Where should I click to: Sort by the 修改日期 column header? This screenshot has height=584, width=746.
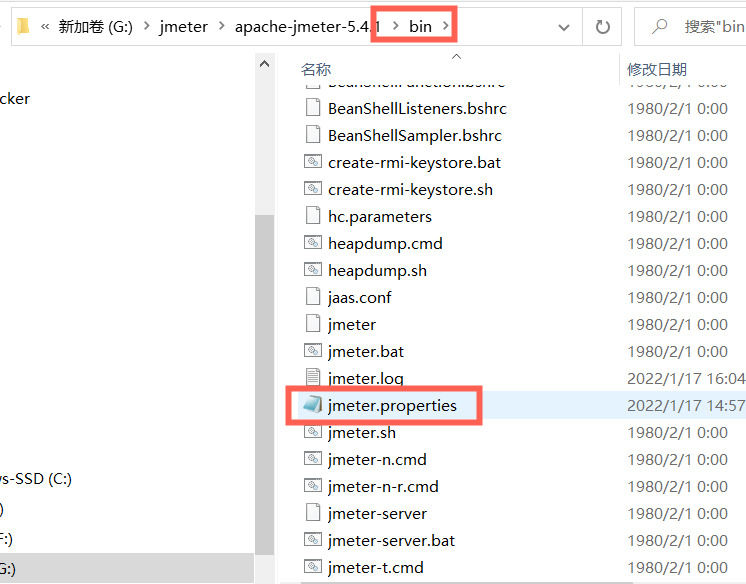click(657, 69)
